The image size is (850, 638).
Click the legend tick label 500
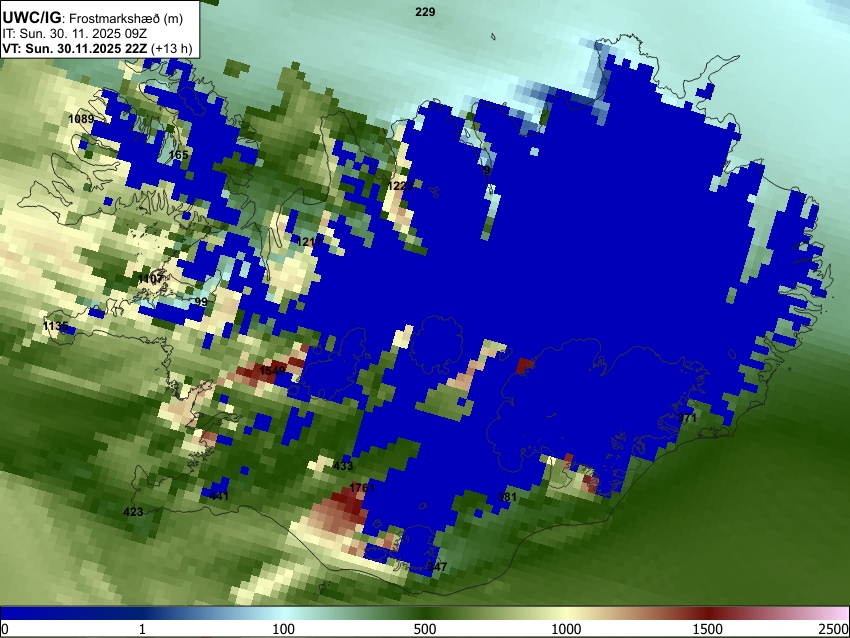pyautogui.click(x=425, y=629)
